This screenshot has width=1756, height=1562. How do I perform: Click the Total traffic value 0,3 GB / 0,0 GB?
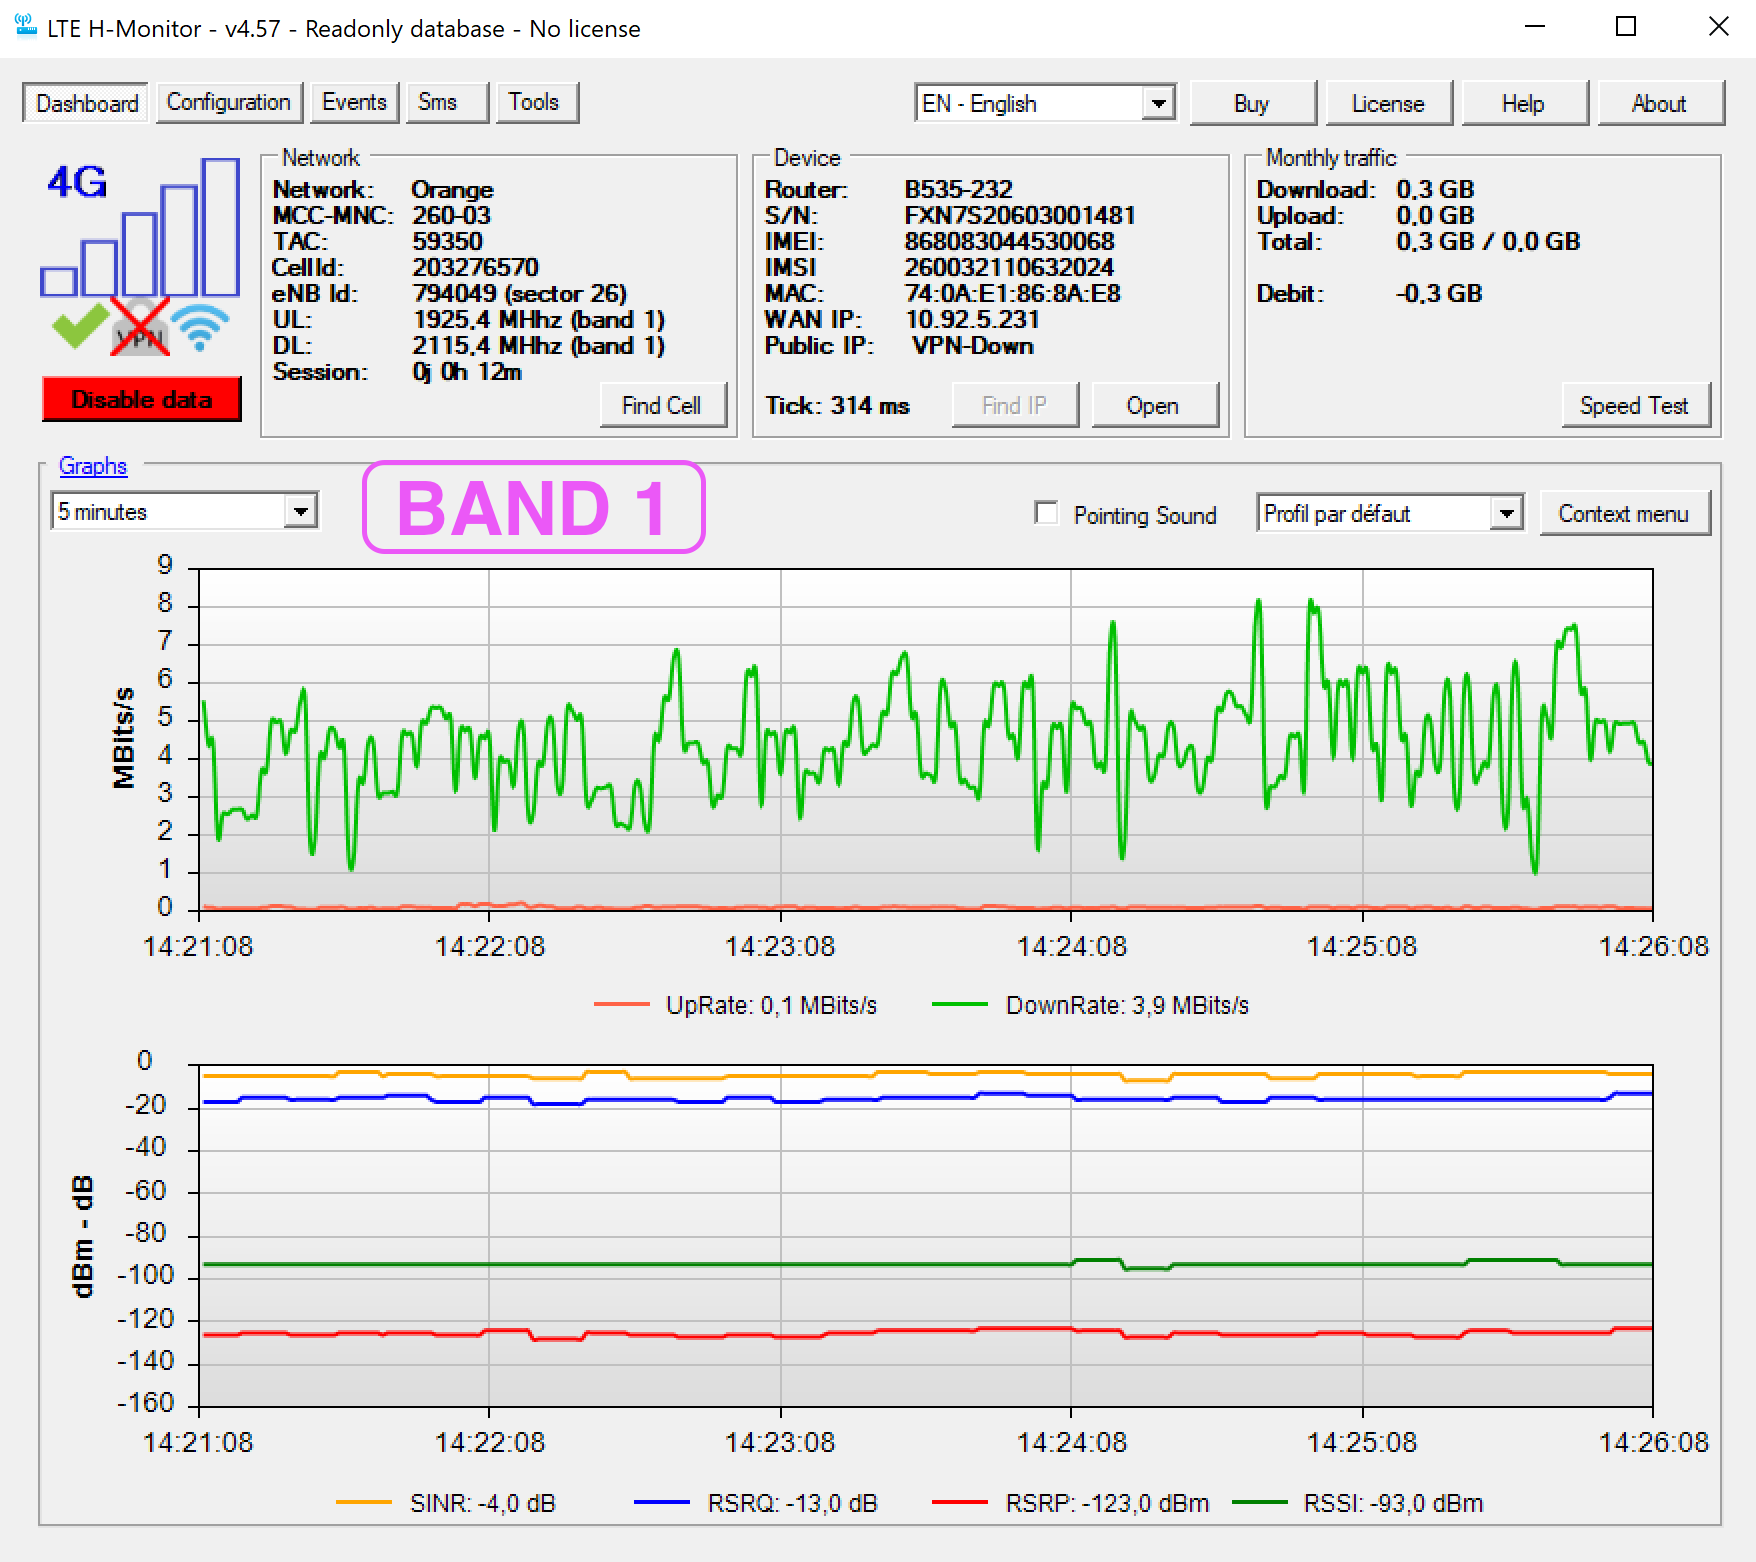click(x=1488, y=241)
